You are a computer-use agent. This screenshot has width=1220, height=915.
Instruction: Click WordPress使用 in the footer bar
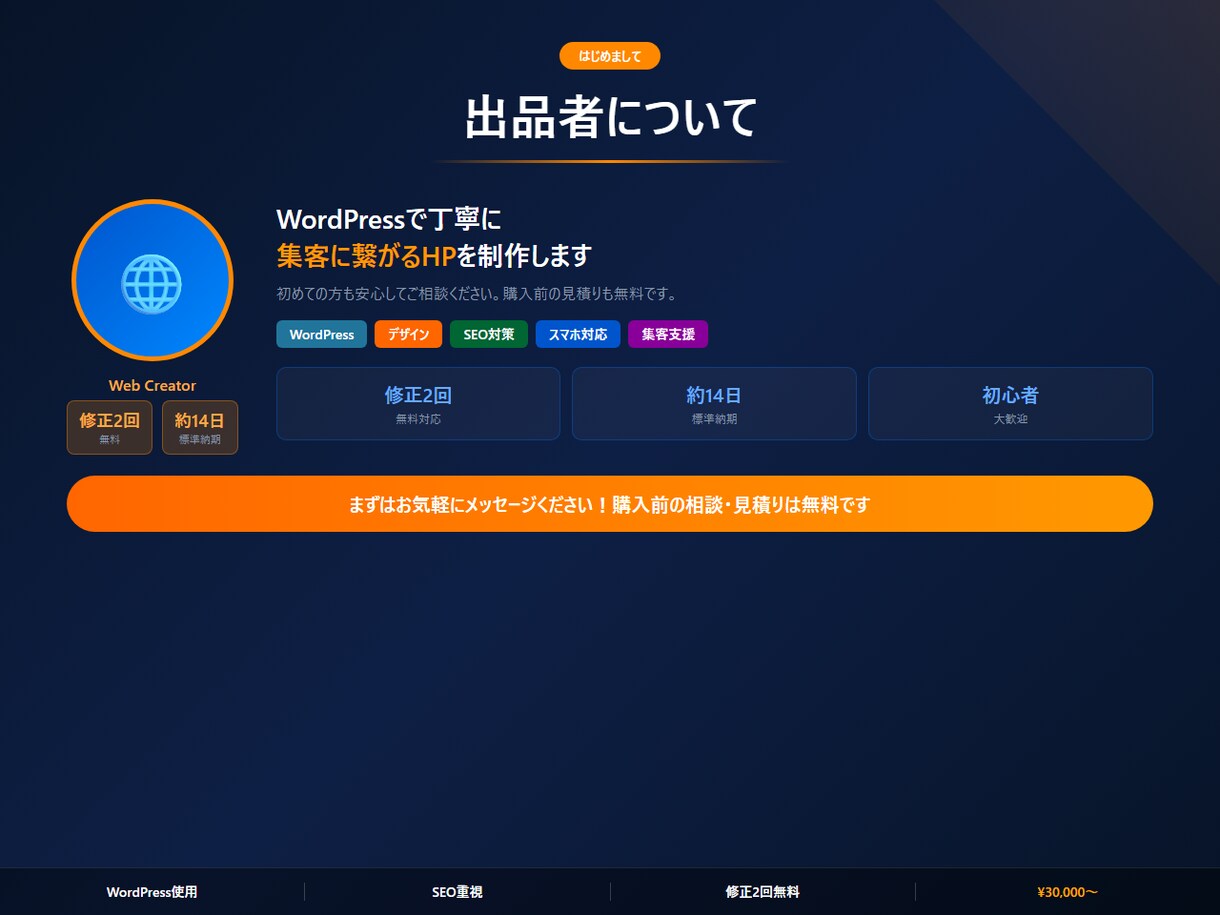coord(152,892)
